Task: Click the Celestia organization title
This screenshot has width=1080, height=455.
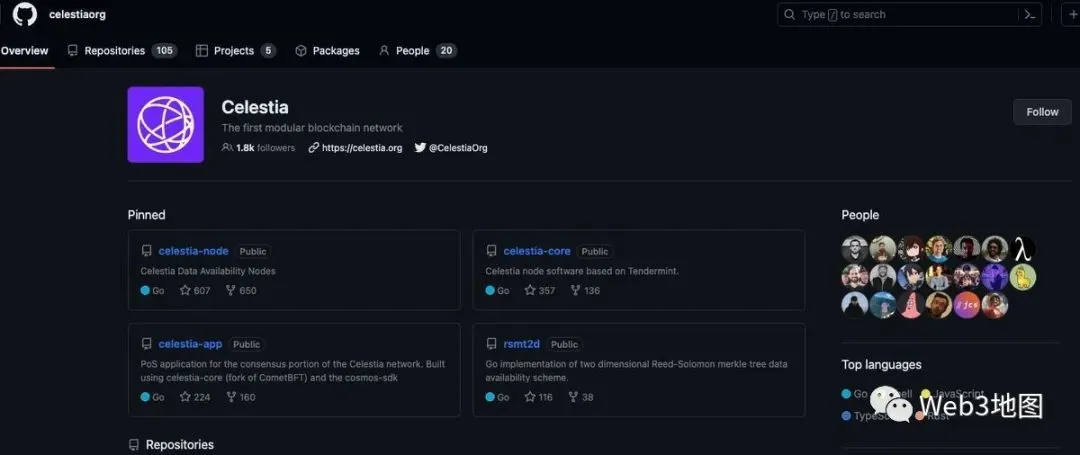Action: click(255, 107)
